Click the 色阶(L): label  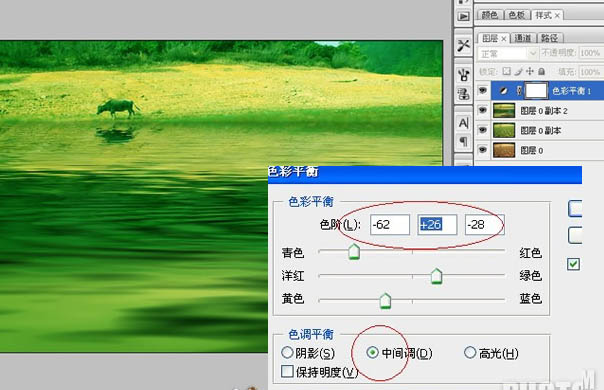click(340, 225)
